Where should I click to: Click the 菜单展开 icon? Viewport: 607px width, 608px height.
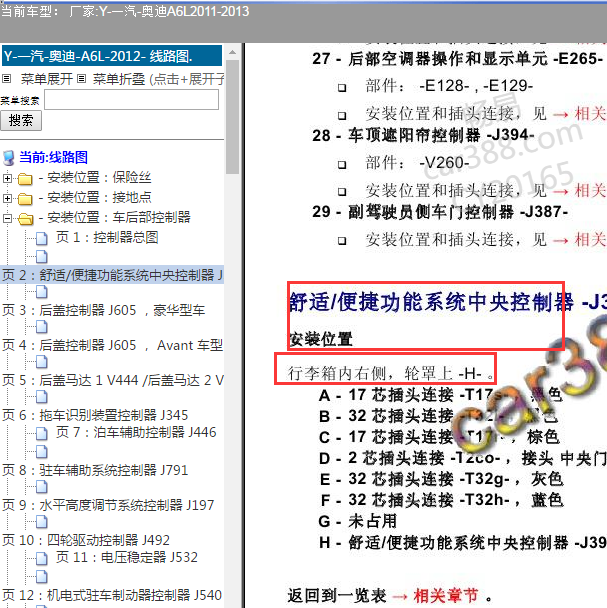(7, 79)
